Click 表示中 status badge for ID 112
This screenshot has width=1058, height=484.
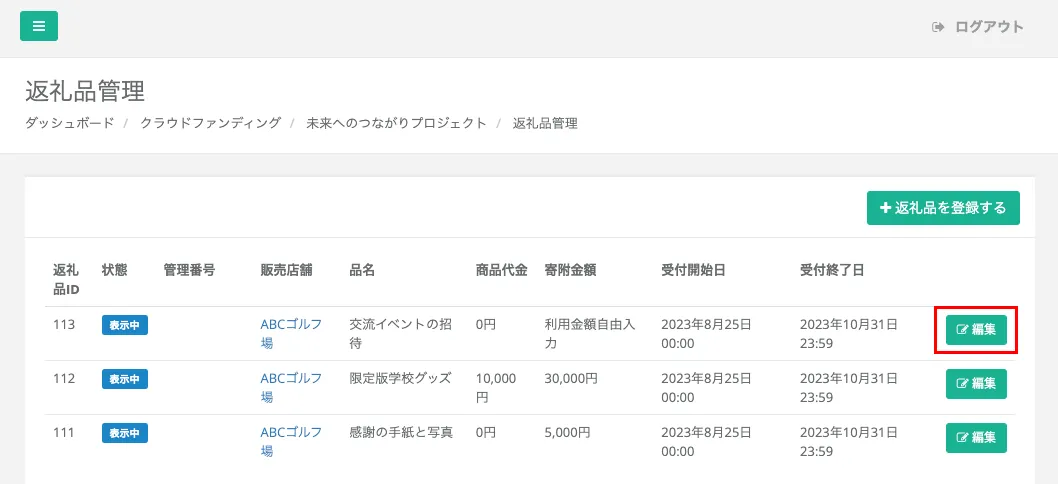[x=125, y=379]
